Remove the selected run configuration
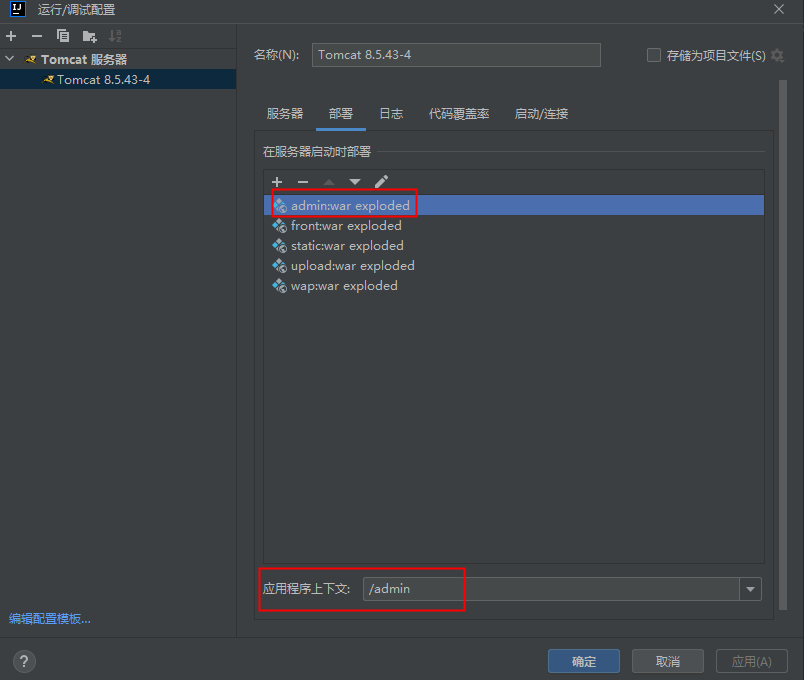This screenshot has width=804, height=680. pos(37,36)
